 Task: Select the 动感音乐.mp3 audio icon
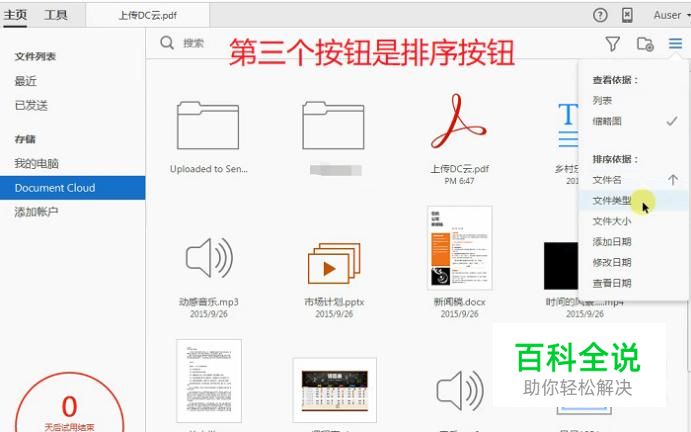[x=209, y=258]
